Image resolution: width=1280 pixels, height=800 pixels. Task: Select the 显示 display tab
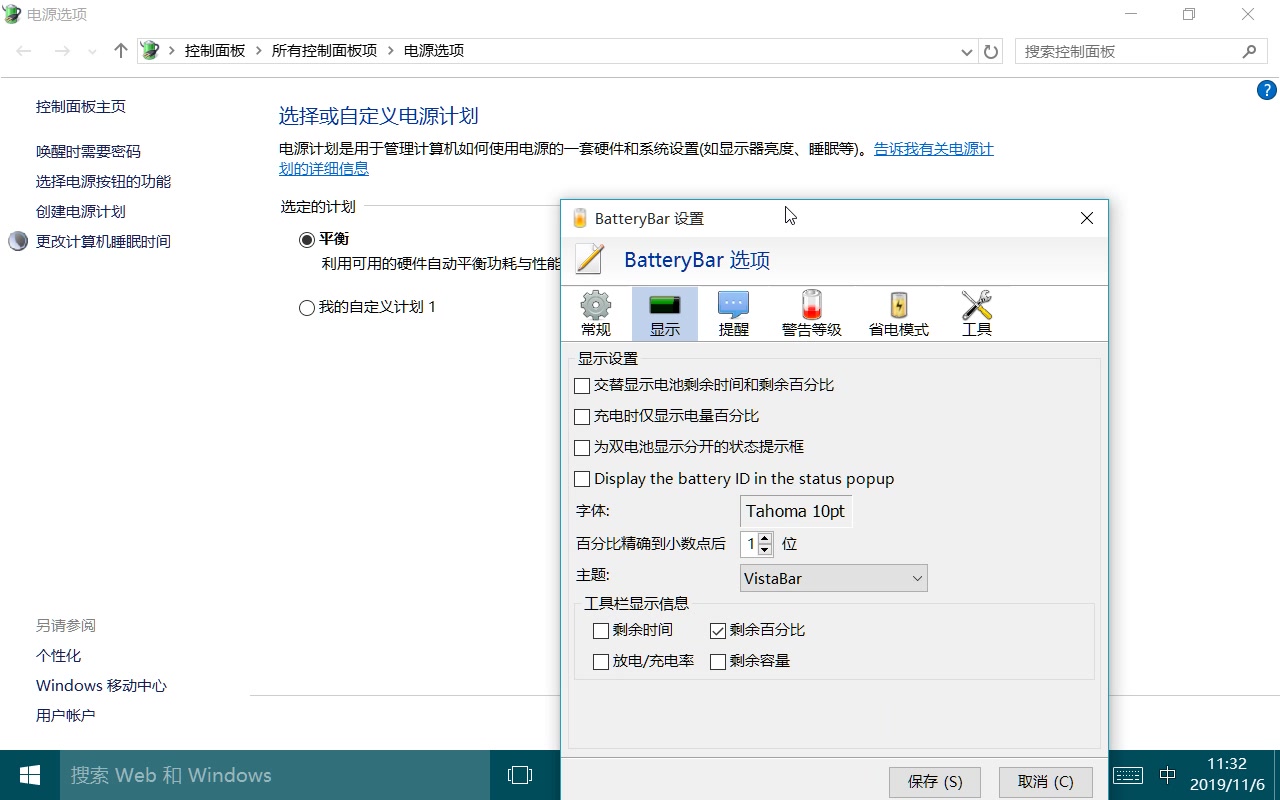pos(665,314)
